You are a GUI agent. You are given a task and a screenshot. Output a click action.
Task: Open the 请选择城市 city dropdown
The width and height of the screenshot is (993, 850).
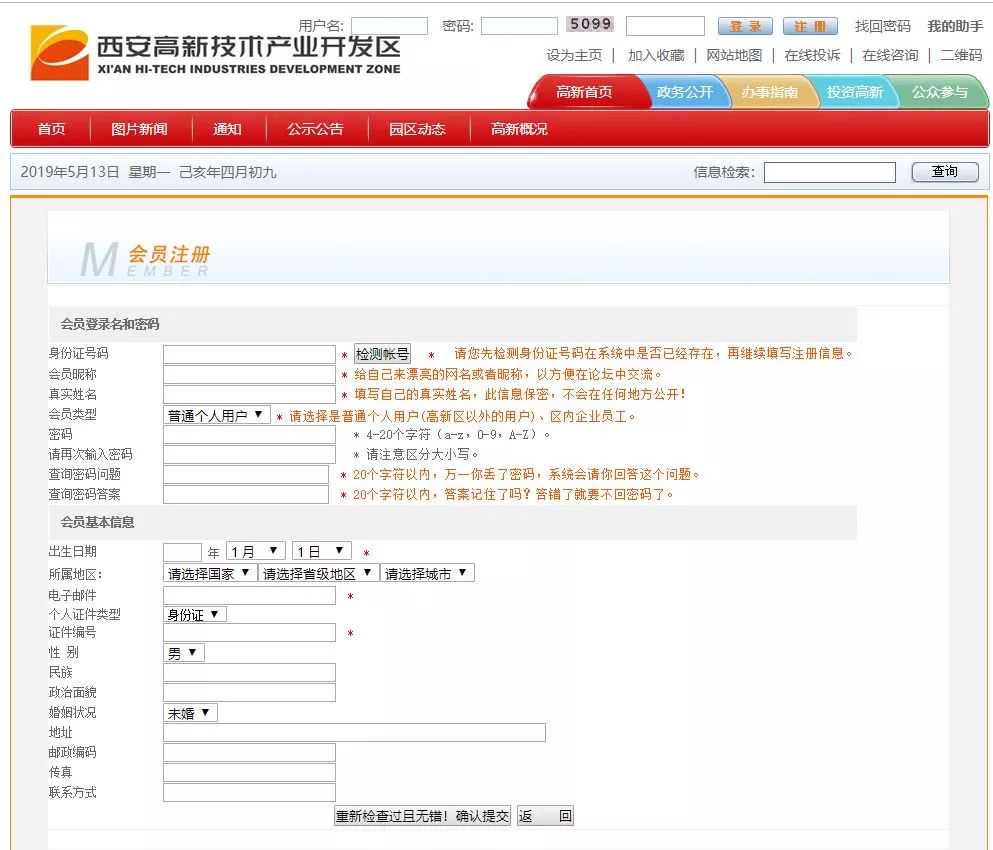(427, 574)
